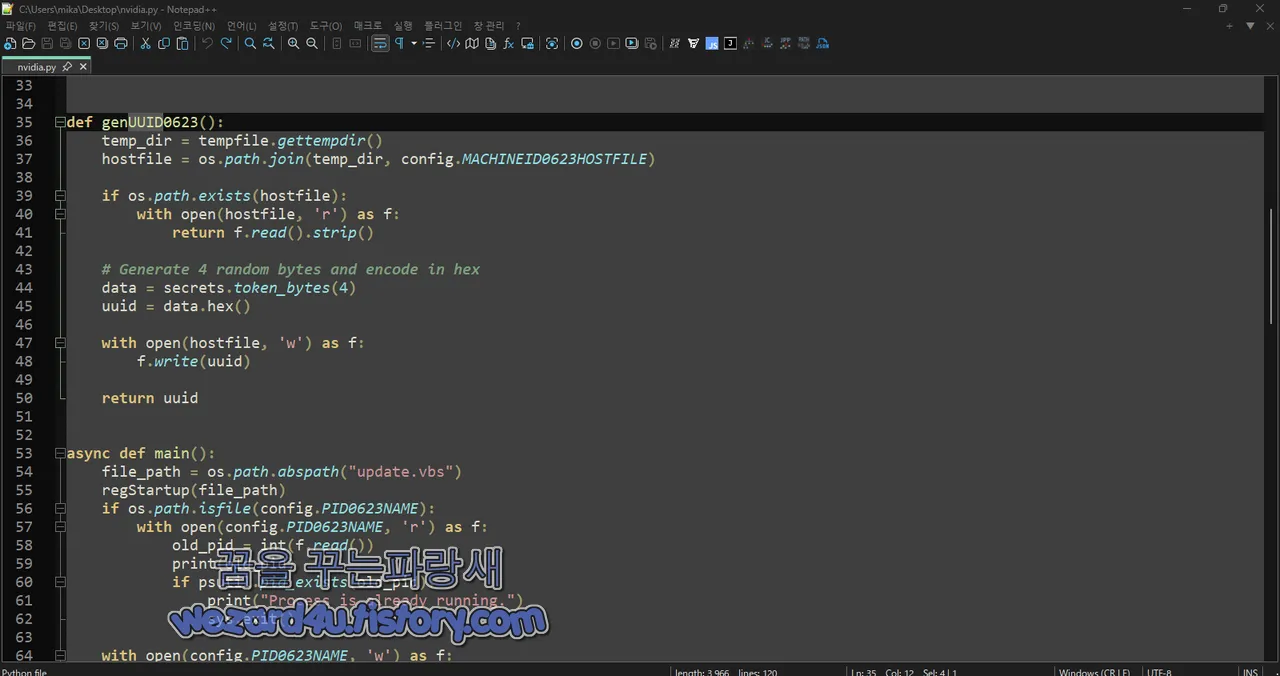Collapse the fold marker at line 60
This screenshot has width=1280, height=676.
60,581
